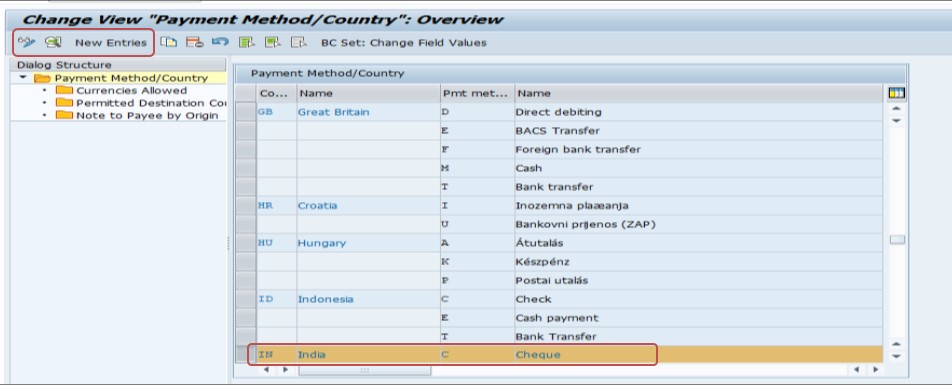Click payment method D in Direct debiting row
This screenshot has width=952, height=385.
478,112
